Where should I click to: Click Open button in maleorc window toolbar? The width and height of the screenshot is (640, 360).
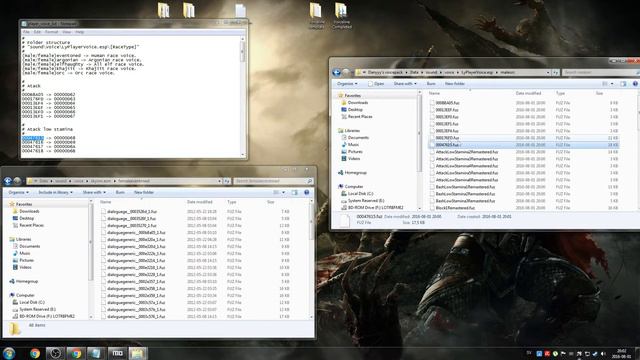[376, 84]
